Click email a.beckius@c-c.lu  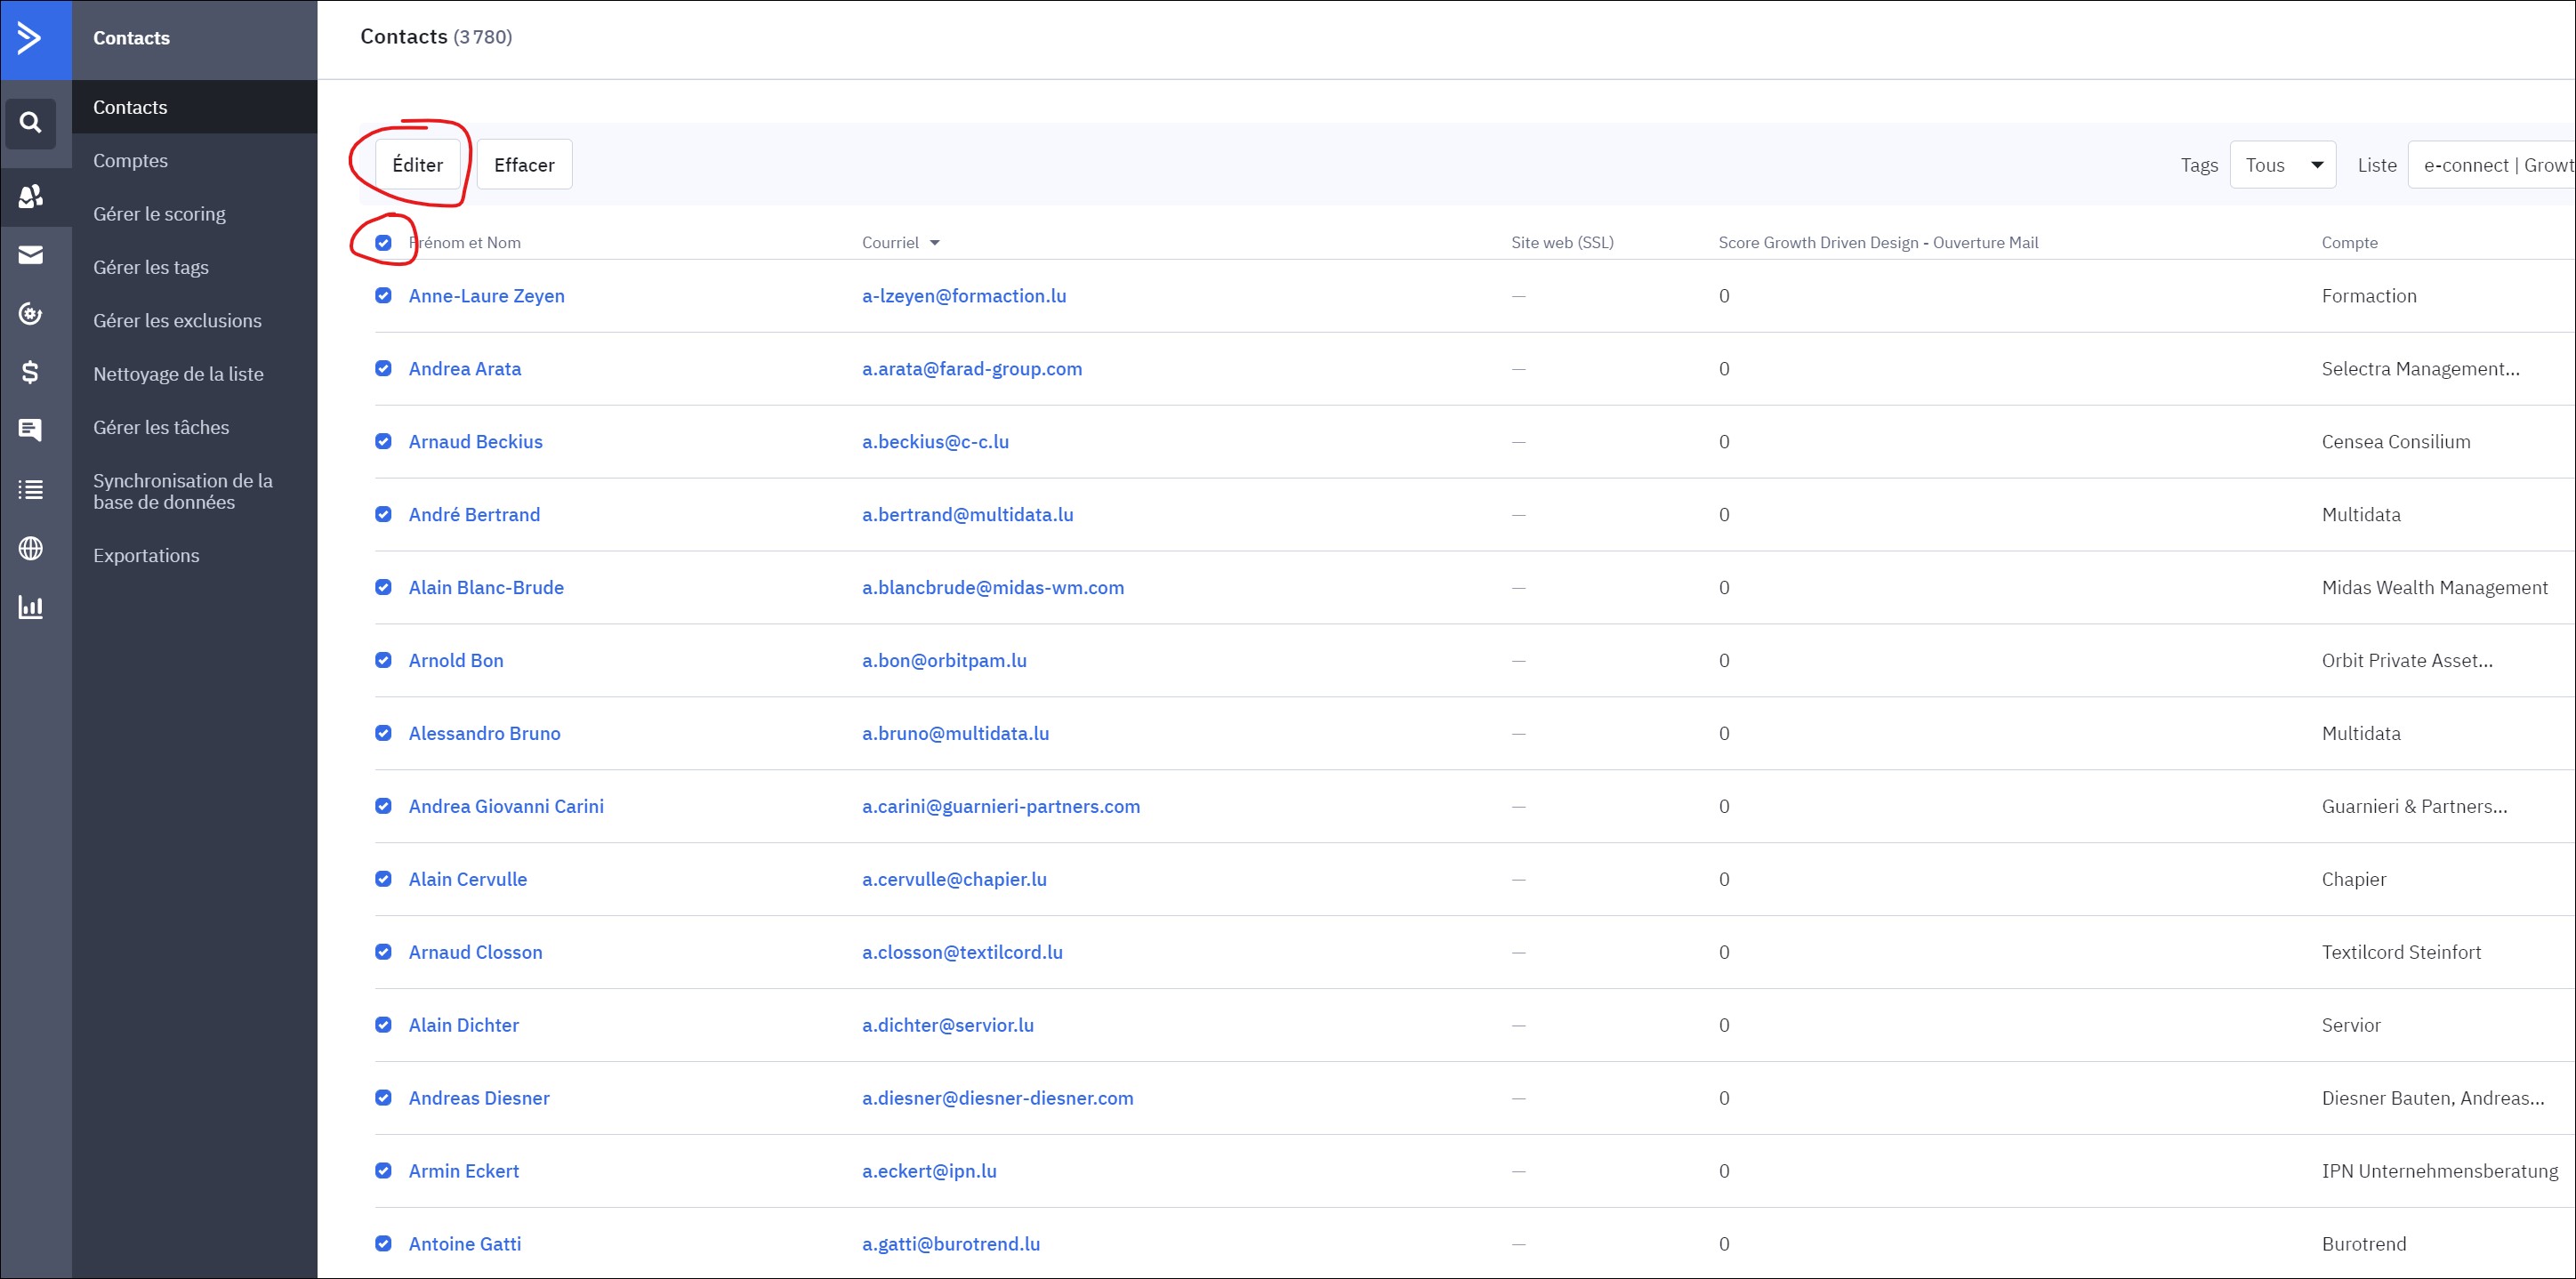coord(936,442)
